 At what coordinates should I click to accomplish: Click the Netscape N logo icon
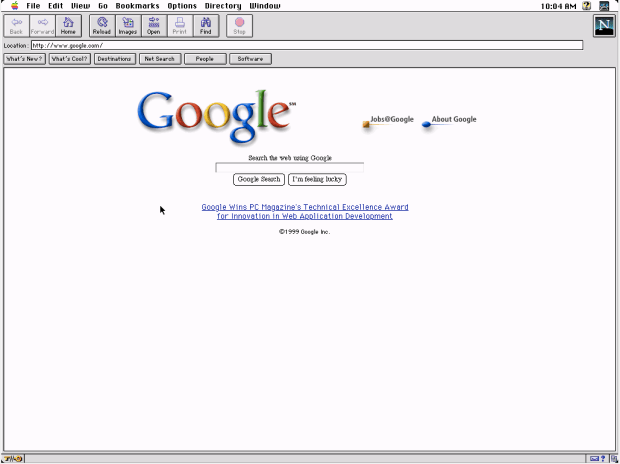(604, 27)
